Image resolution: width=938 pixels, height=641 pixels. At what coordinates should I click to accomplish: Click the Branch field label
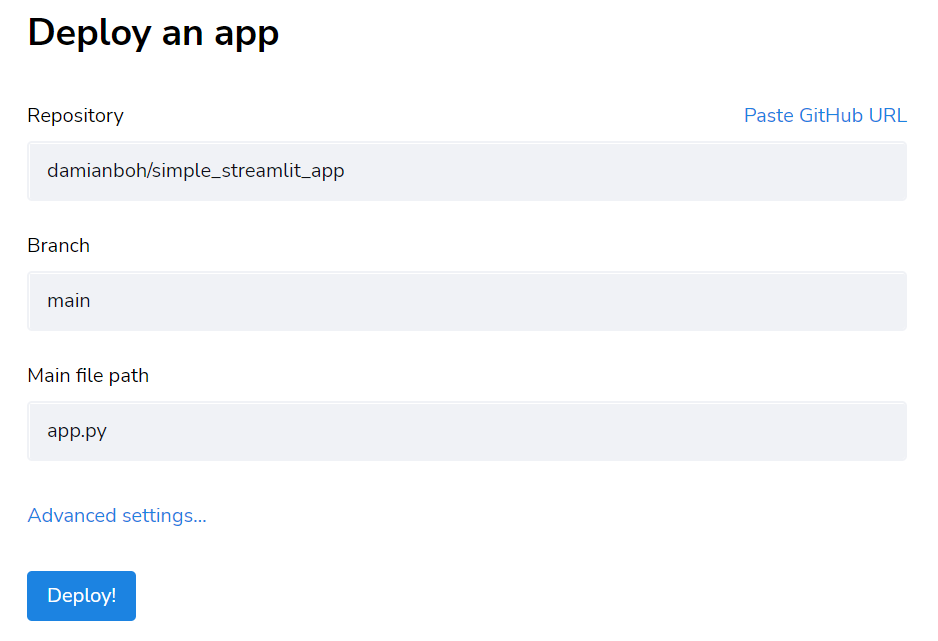coord(58,246)
